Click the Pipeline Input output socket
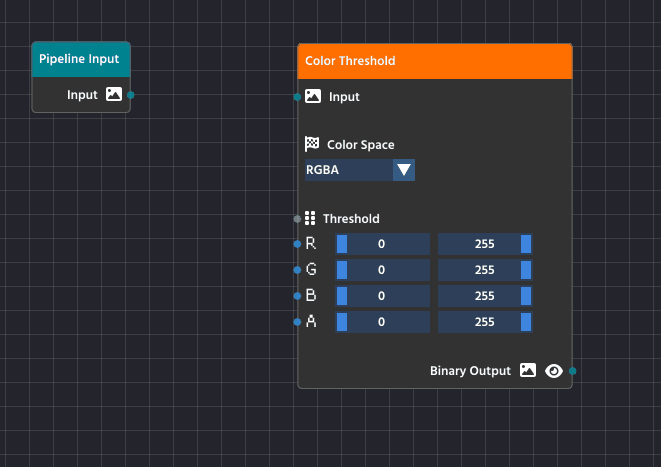The width and height of the screenshot is (661, 467). 131,95
